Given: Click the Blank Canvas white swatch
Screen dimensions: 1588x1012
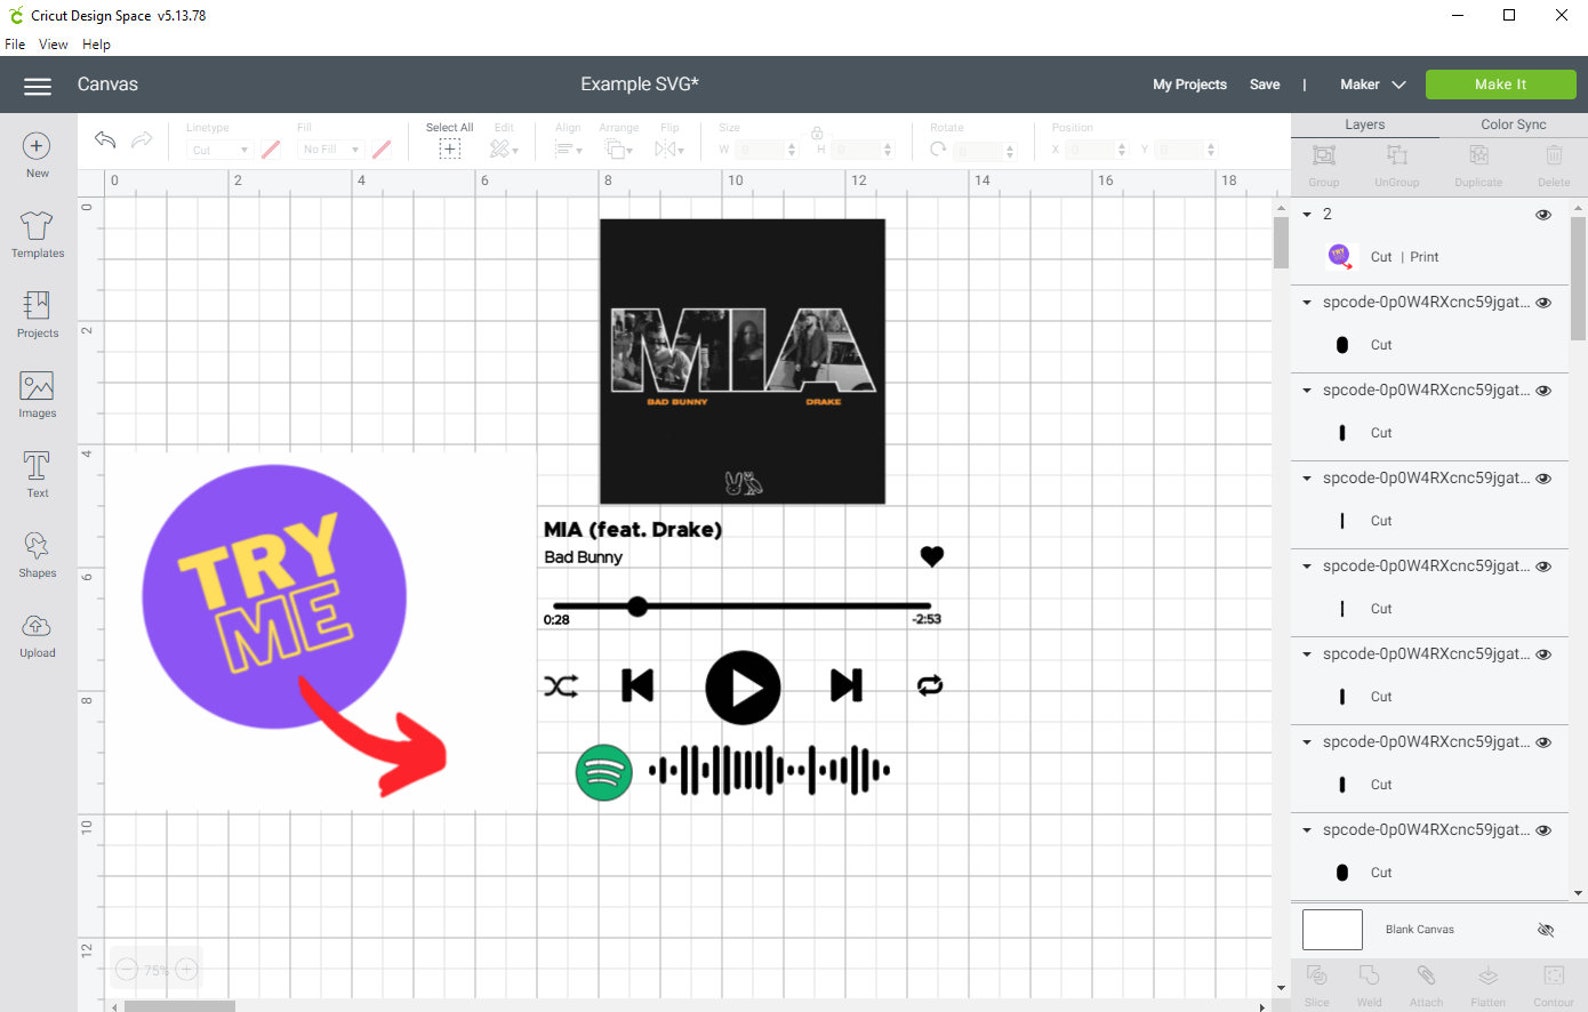Looking at the screenshot, I should click(x=1332, y=930).
